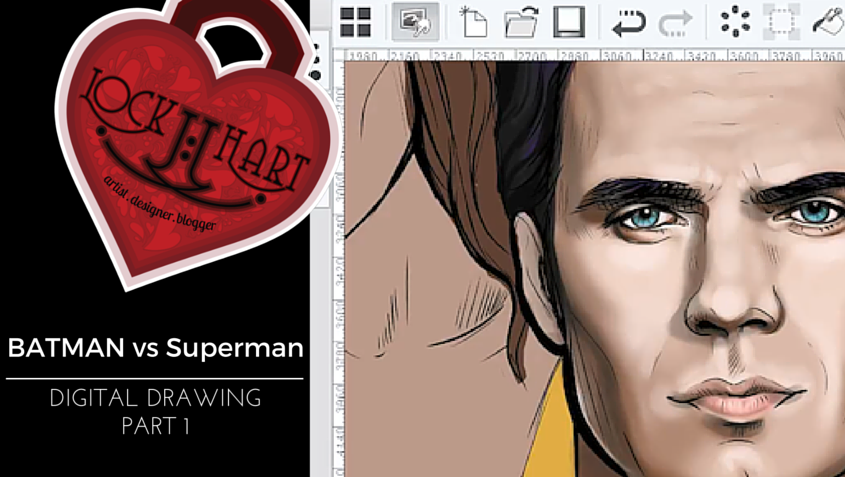Select the dashed-square selection icon
Image resolution: width=845 pixels, height=477 pixels.
[781, 21]
